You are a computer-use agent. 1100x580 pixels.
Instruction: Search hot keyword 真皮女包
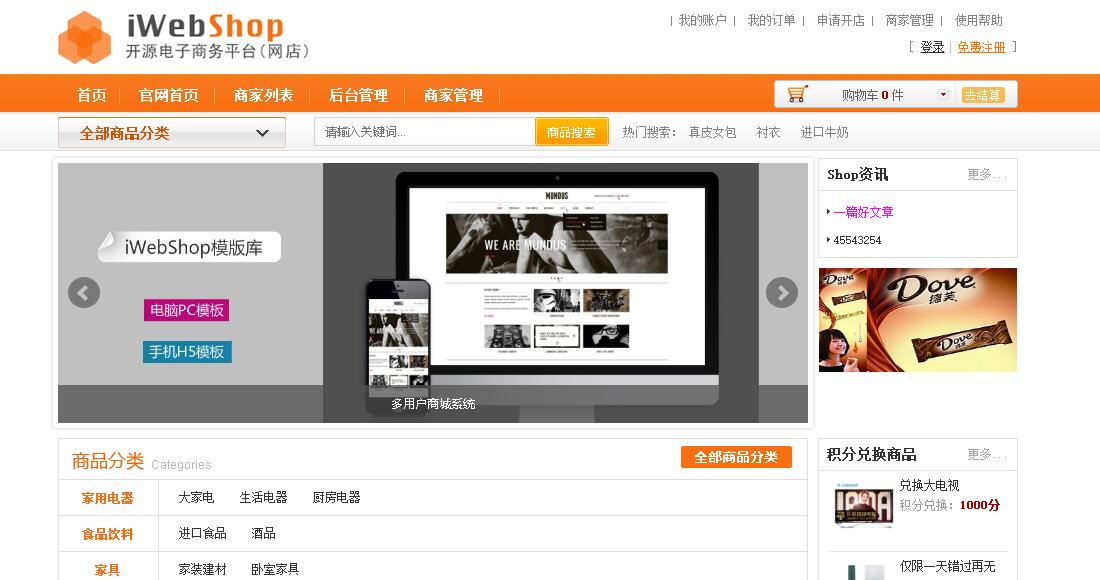pos(712,132)
